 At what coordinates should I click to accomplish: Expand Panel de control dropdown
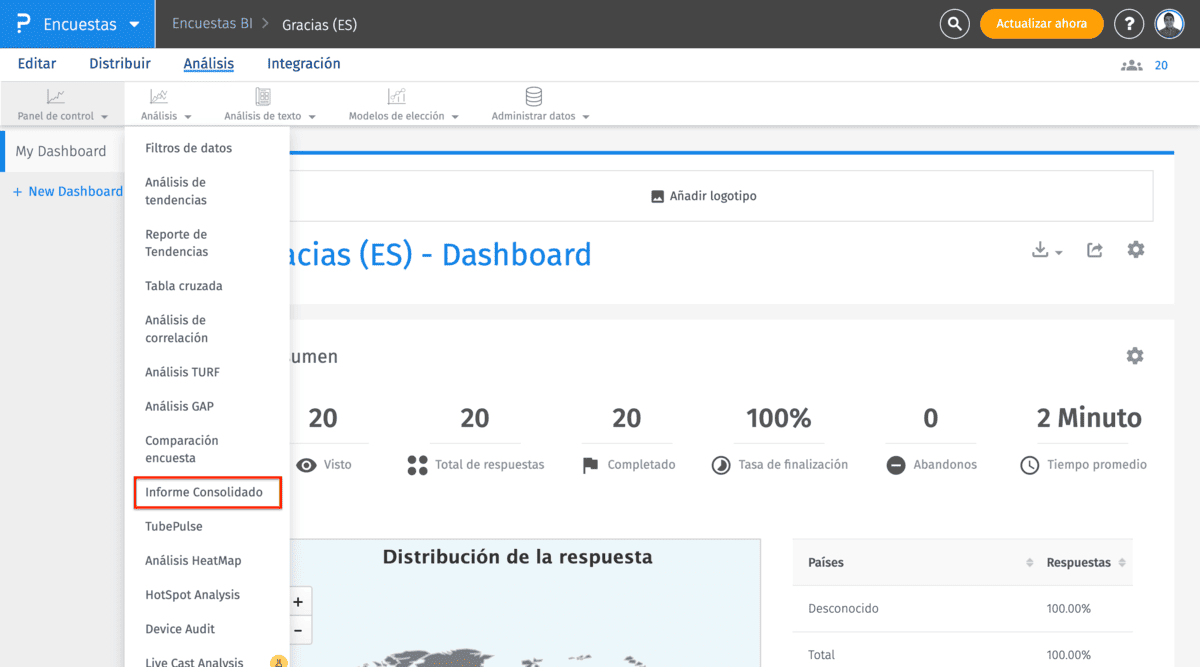pos(62,104)
